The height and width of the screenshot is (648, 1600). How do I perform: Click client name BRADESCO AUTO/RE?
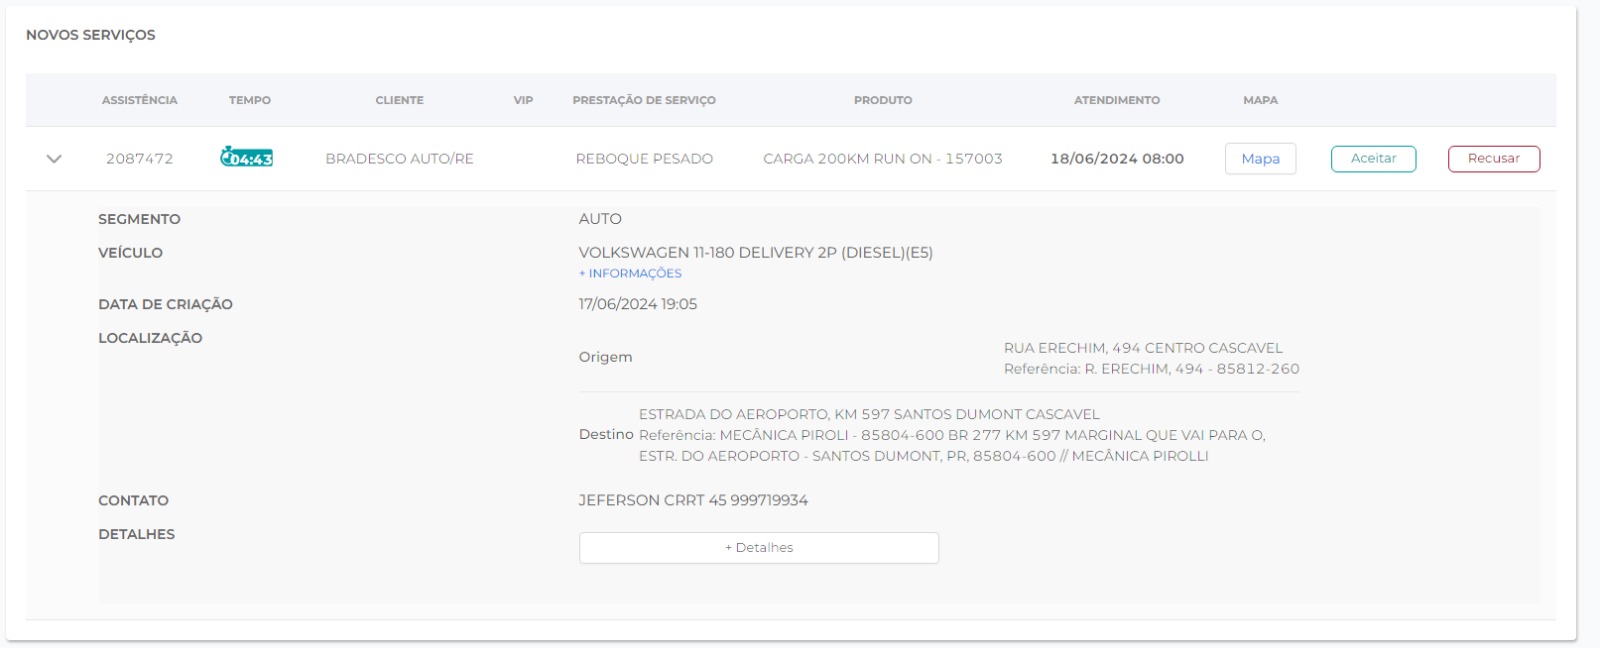tap(400, 159)
